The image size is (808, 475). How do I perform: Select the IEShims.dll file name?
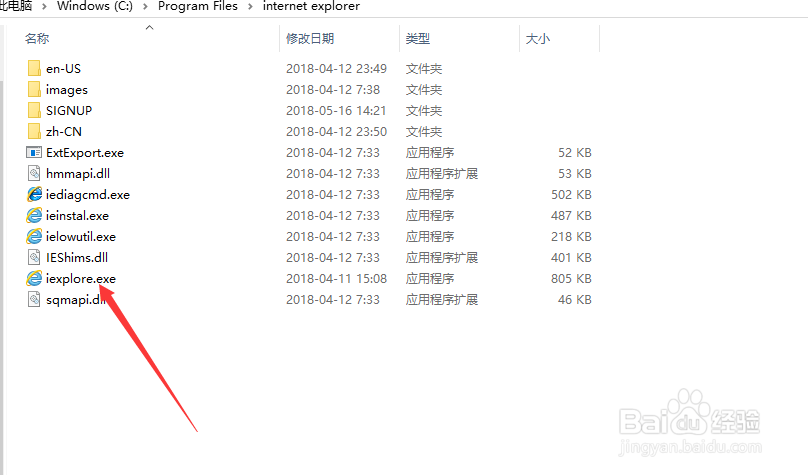click(77, 258)
